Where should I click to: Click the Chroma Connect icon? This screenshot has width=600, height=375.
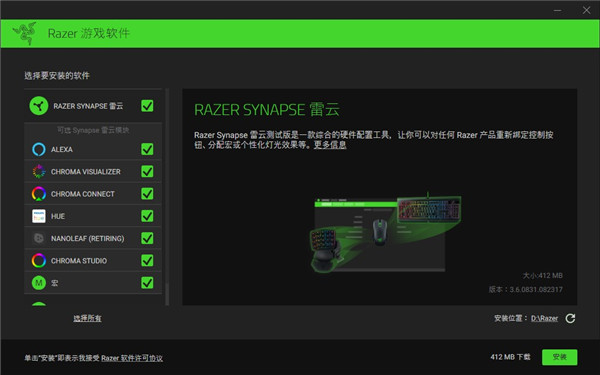coord(39,194)
